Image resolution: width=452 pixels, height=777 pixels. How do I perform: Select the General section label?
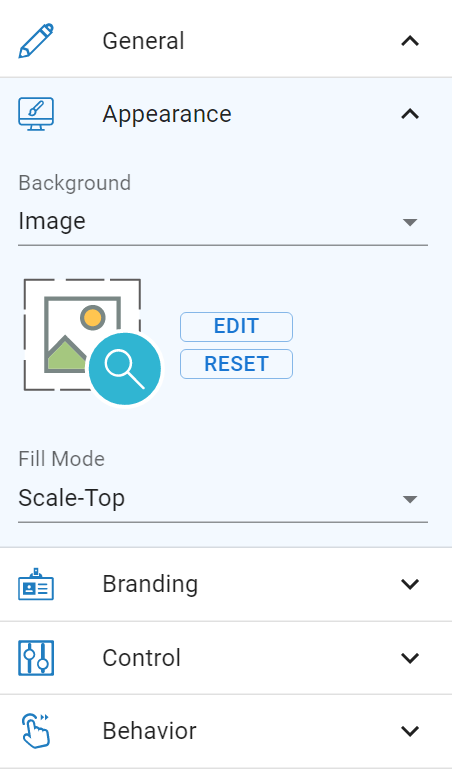[x=143, y=41]
